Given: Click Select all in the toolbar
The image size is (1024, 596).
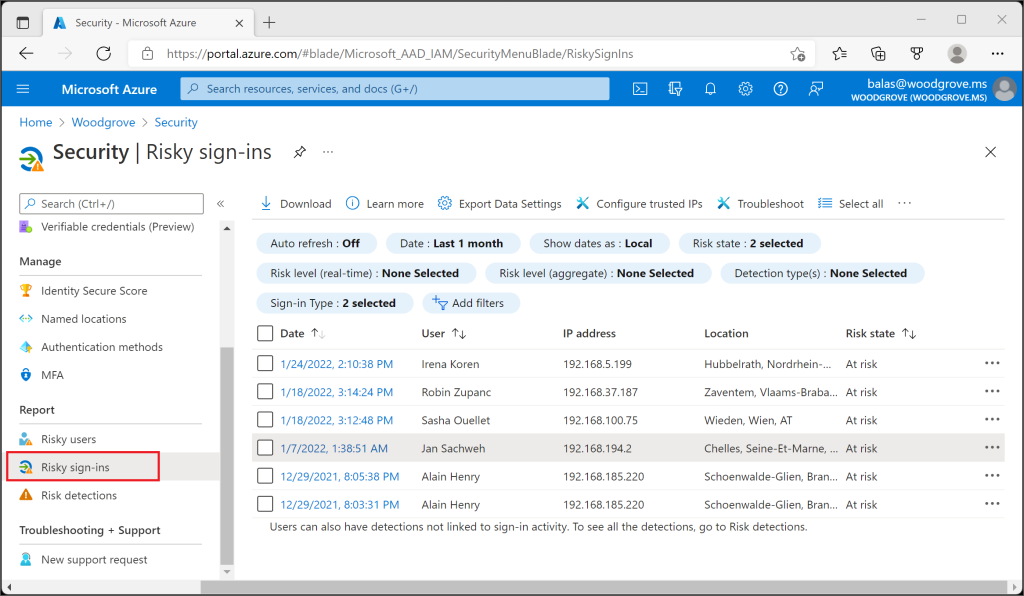Looking at the screenshot, I should point(851,204).
